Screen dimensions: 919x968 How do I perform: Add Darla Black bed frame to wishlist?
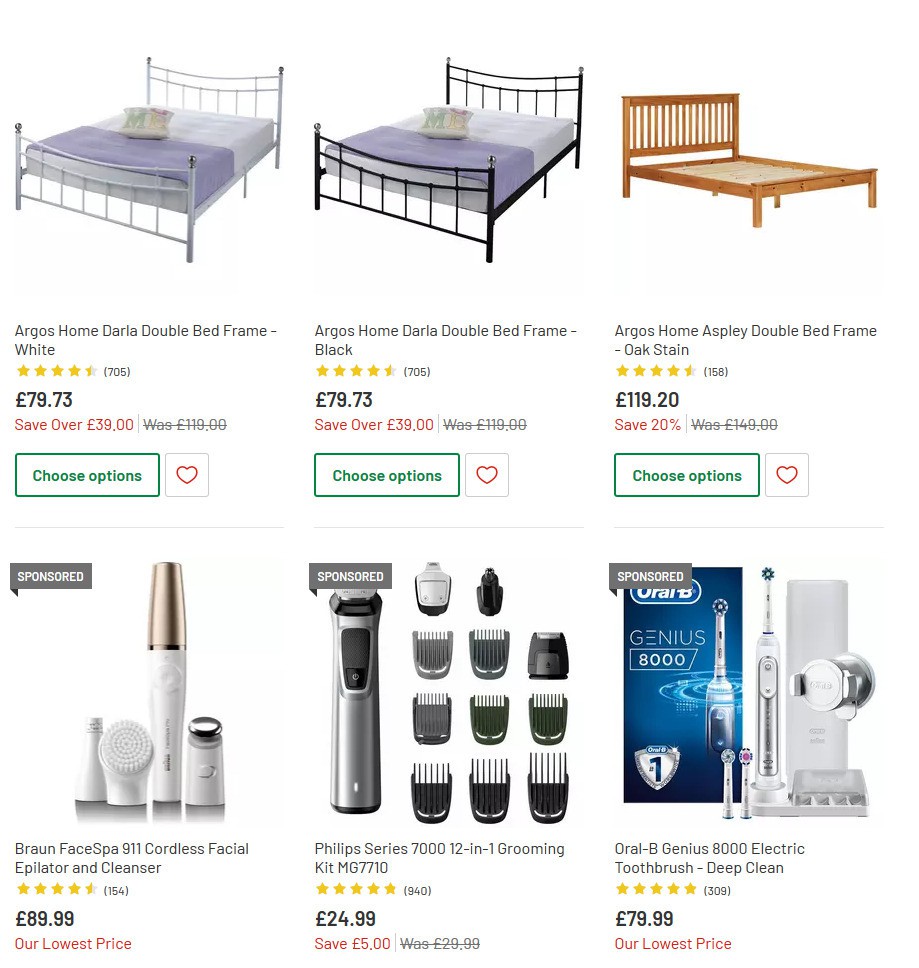(x=487, y=475)
